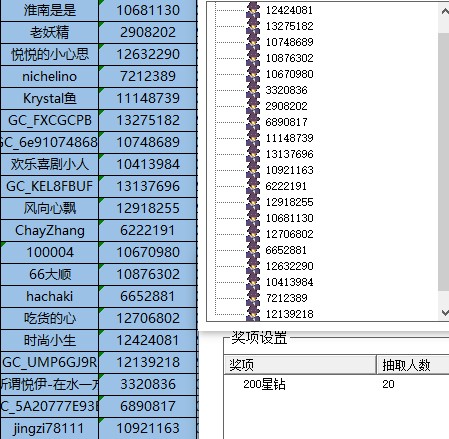Click the 抽取人数 column header
449x439 pixels.
point(413,365)
